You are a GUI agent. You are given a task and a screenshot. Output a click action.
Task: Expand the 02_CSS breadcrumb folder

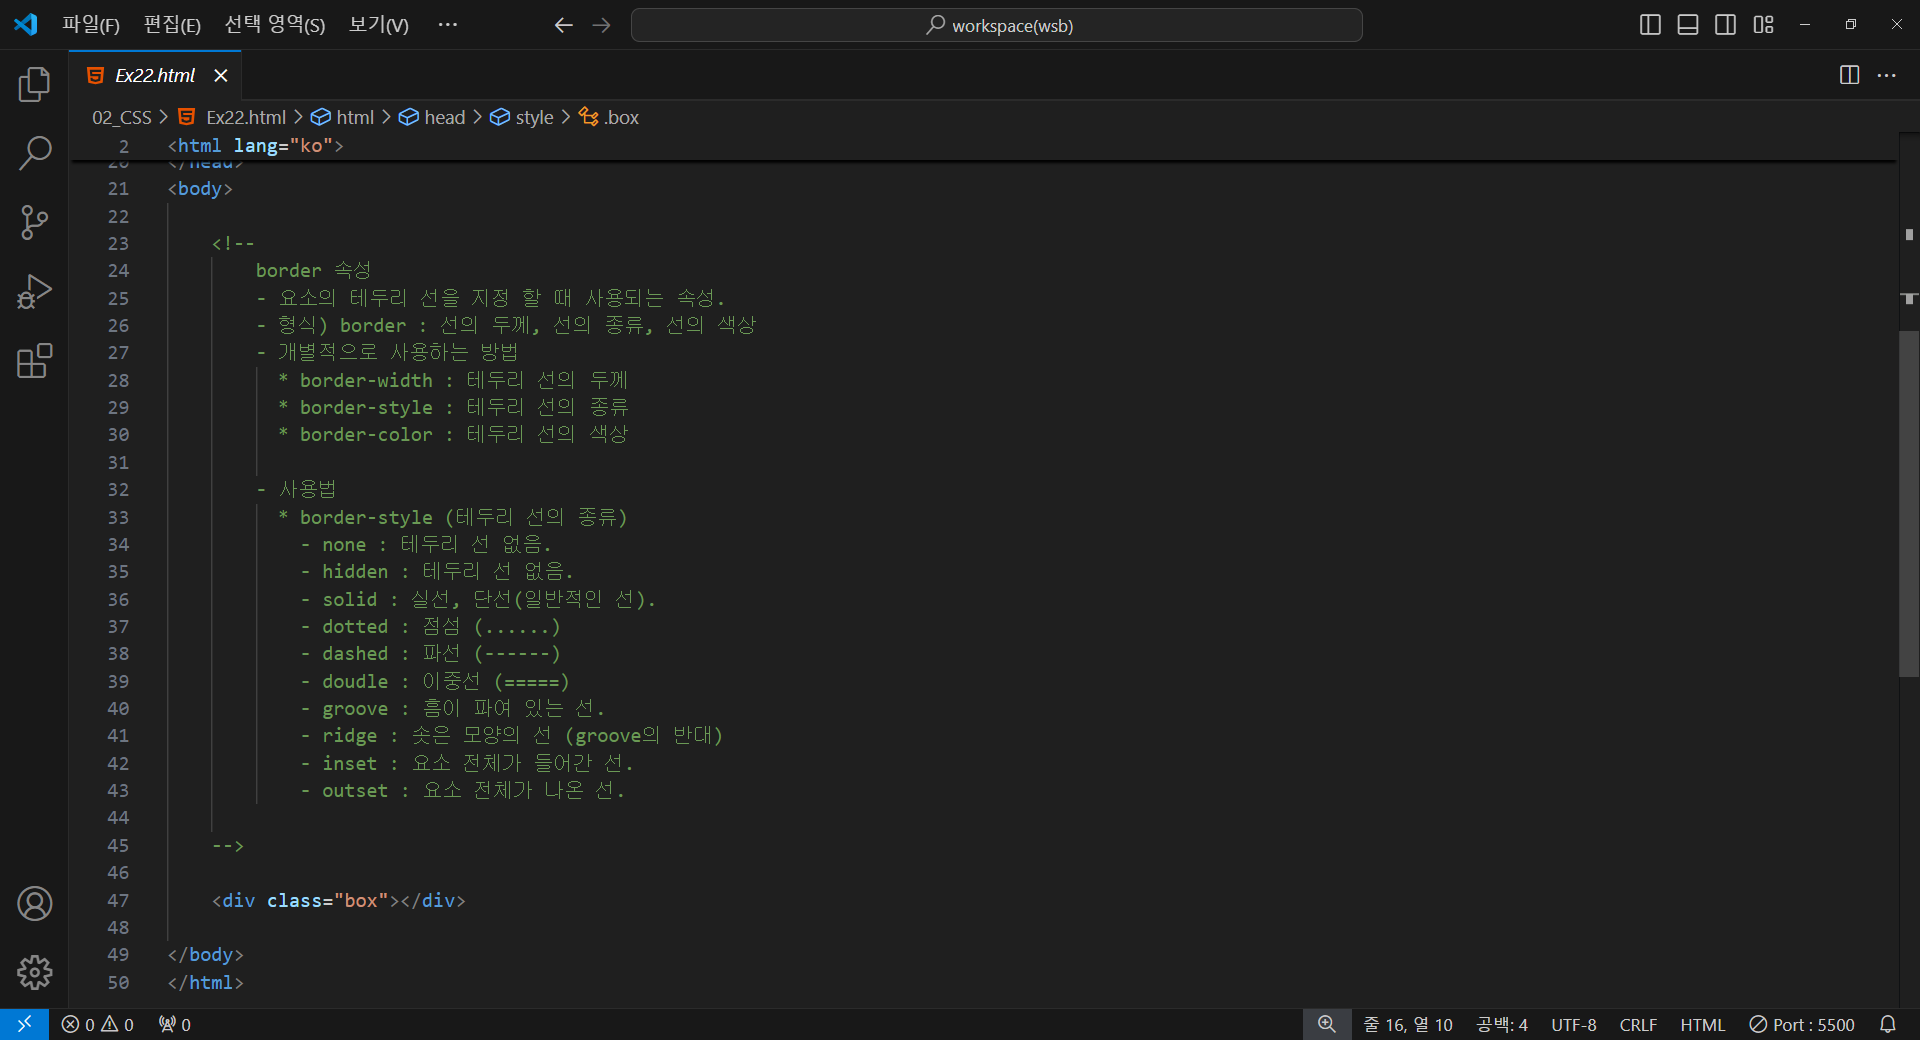tap(122, 117)
